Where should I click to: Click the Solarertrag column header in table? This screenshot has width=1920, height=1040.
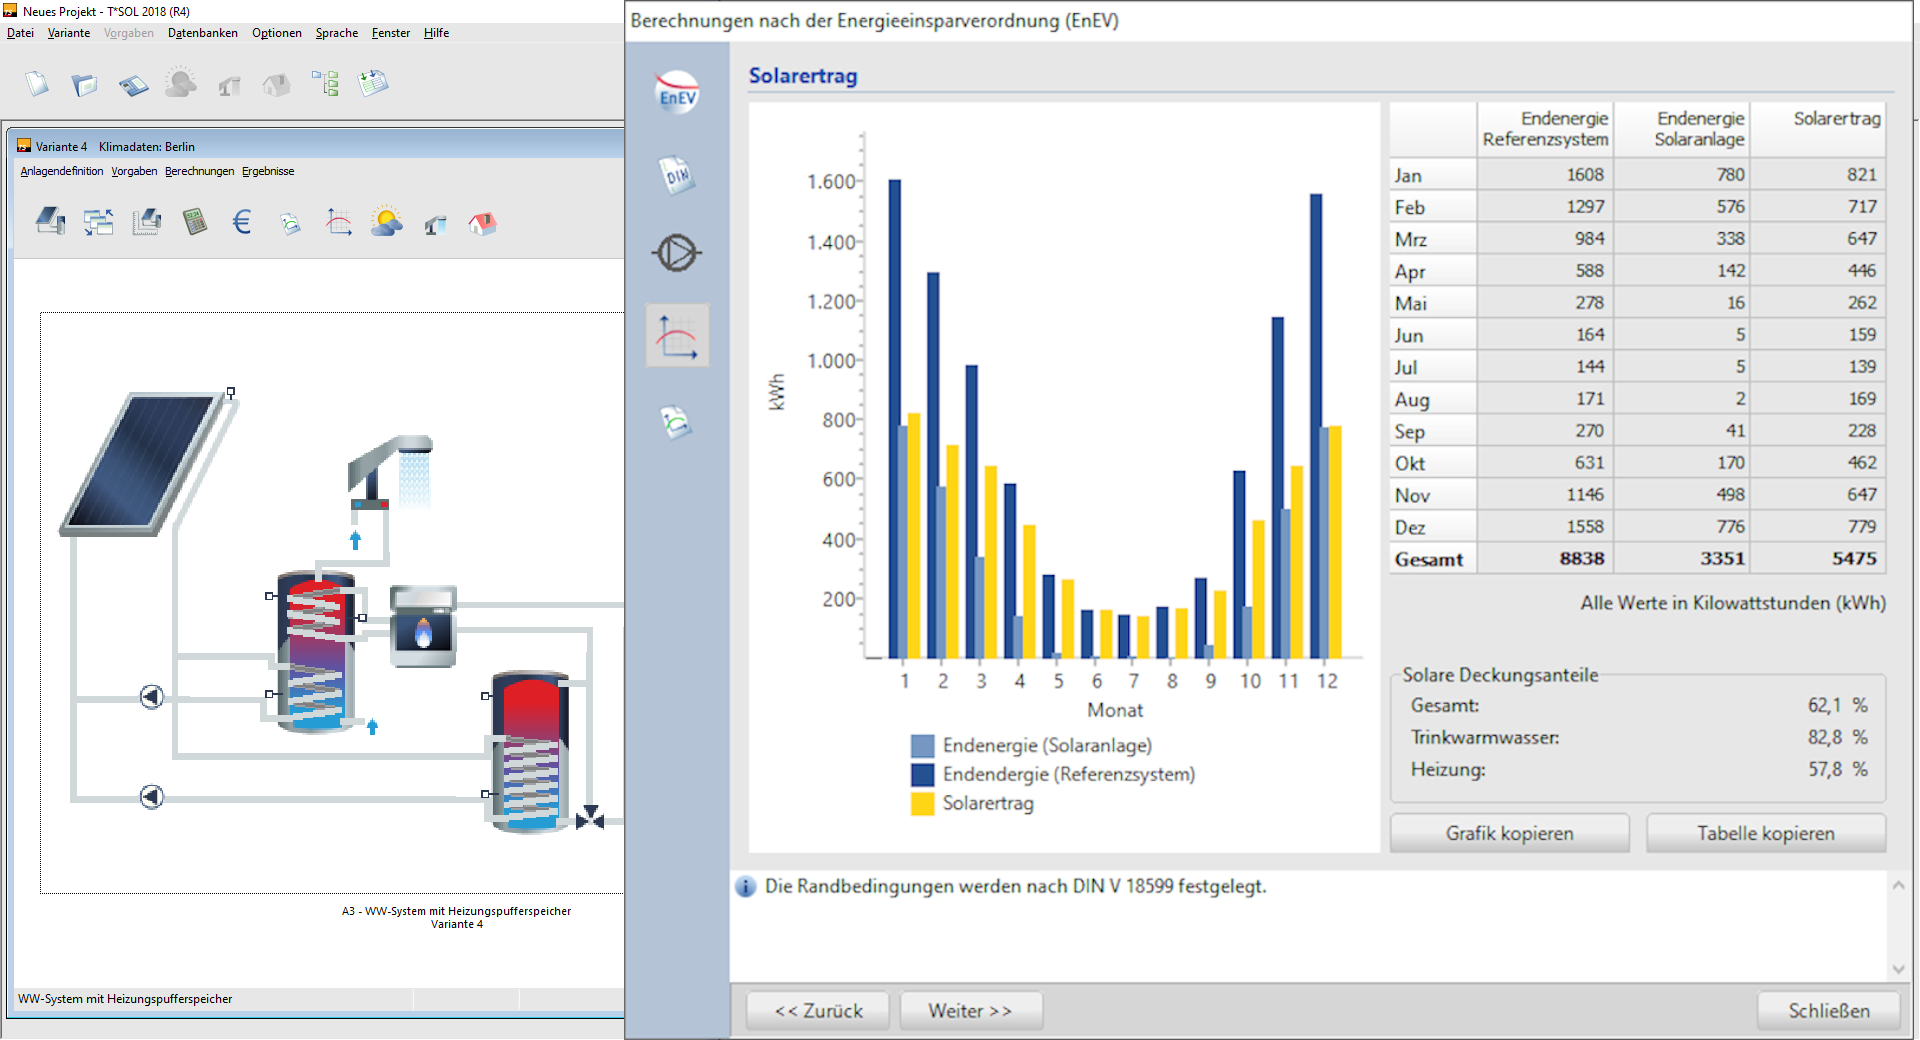click(1818, 129)
